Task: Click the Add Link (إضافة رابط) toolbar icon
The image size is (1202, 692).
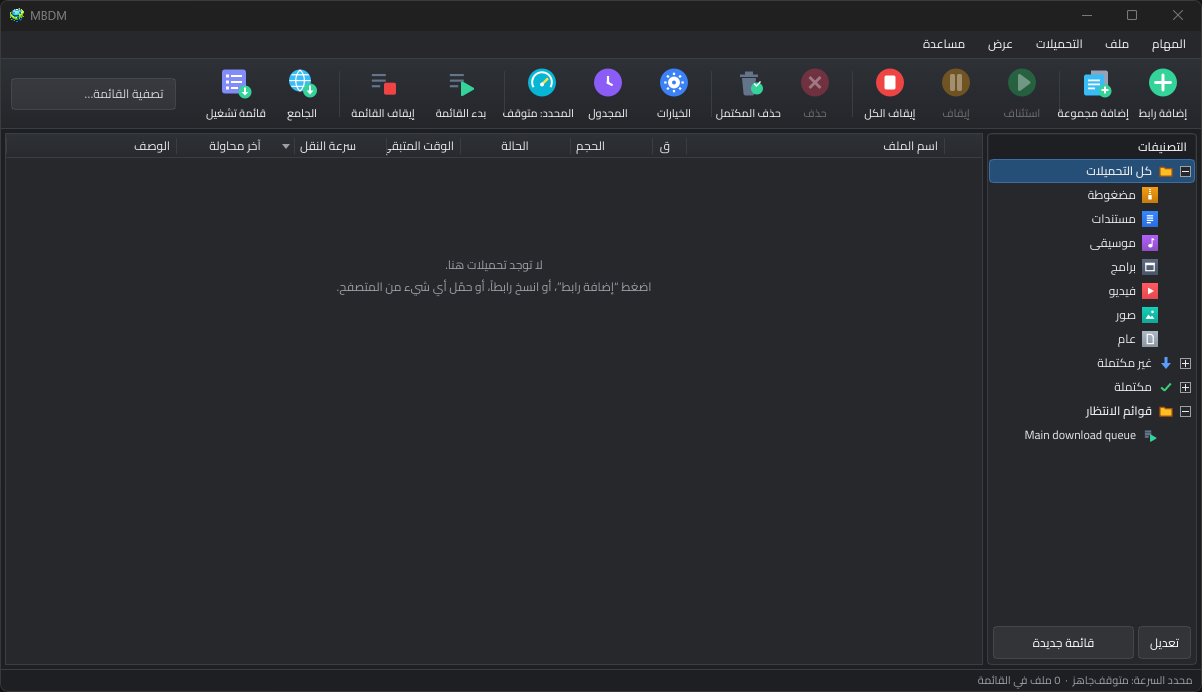Action: (x=1162, y=83)
